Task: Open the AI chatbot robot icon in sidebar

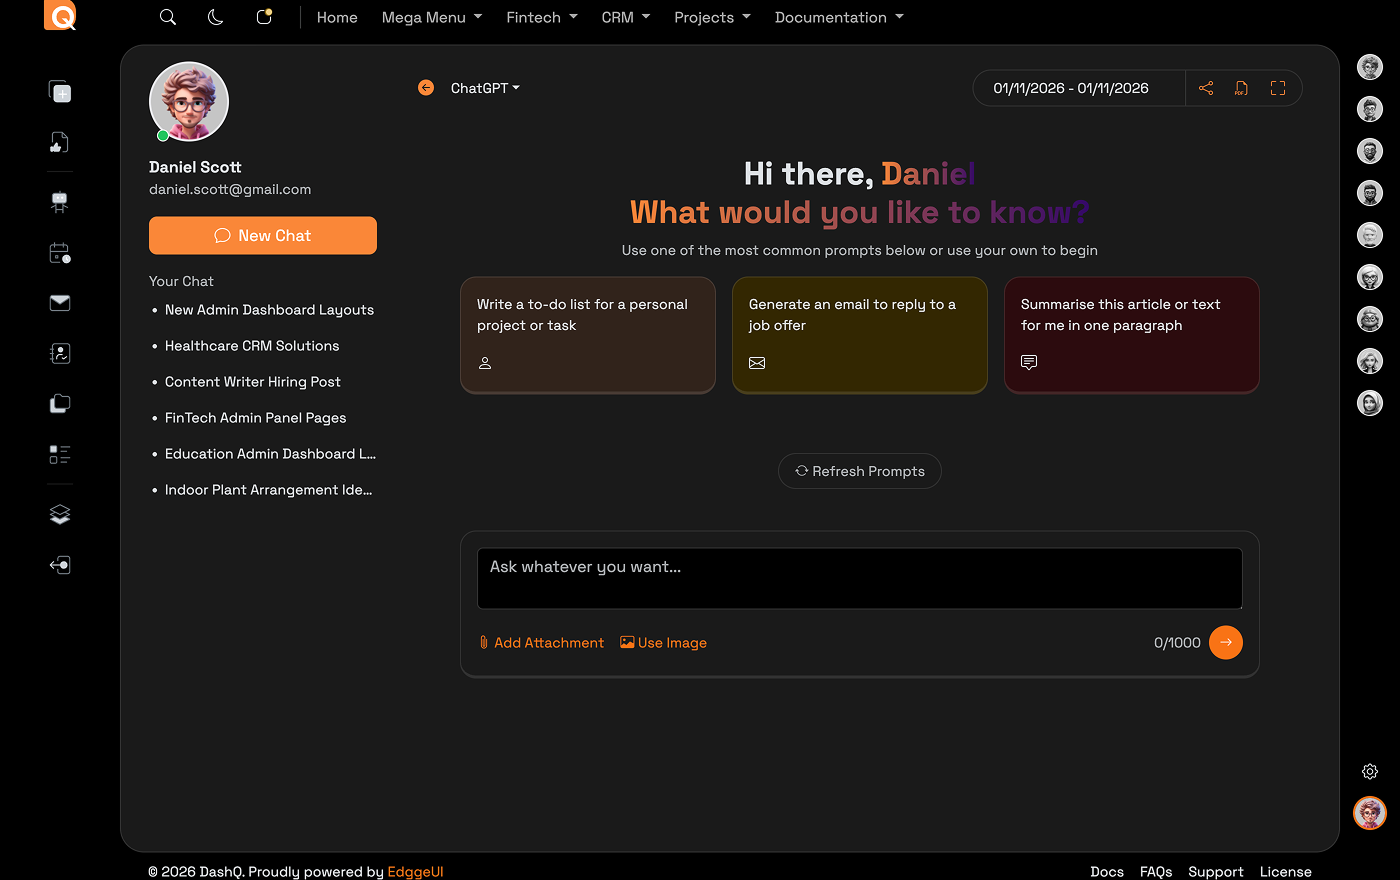Action: pyautogui.click(x=59, y=201)
